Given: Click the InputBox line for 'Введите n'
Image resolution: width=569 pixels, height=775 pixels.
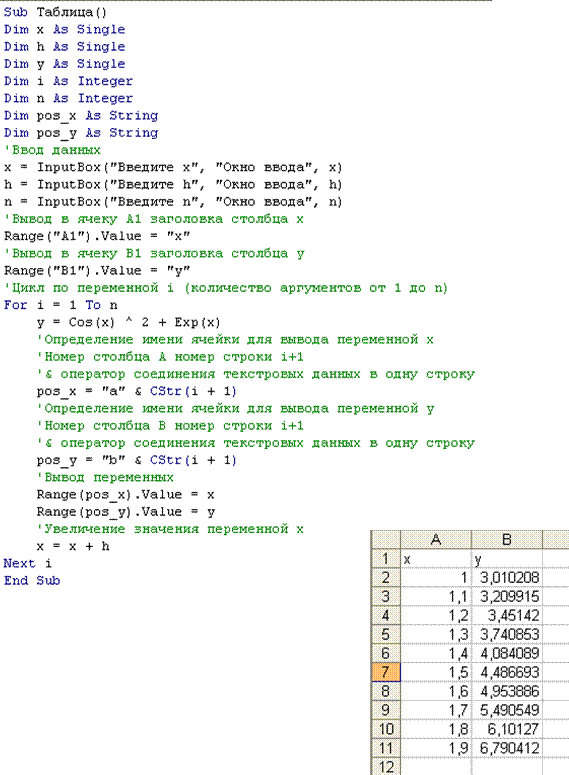Looking at the screenshot, I should [x=173, y=202].
